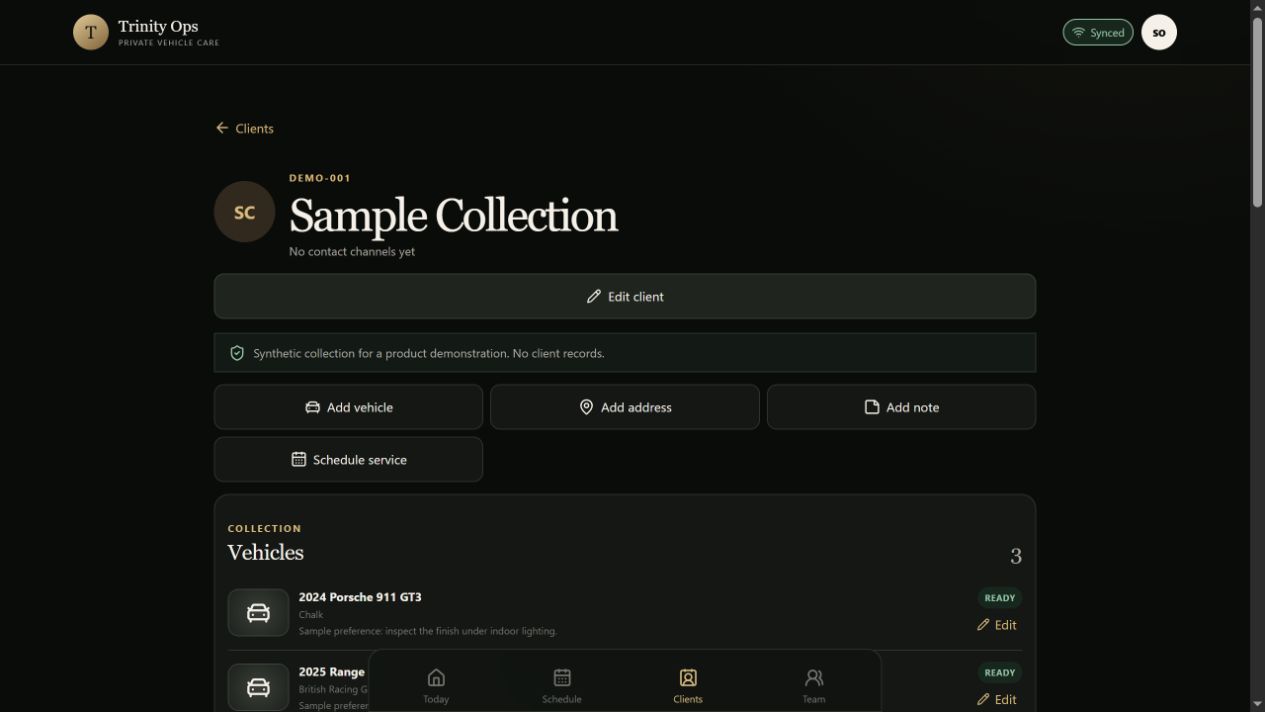Add an address for this client
Screen dimensions: 1265x712
625,407
